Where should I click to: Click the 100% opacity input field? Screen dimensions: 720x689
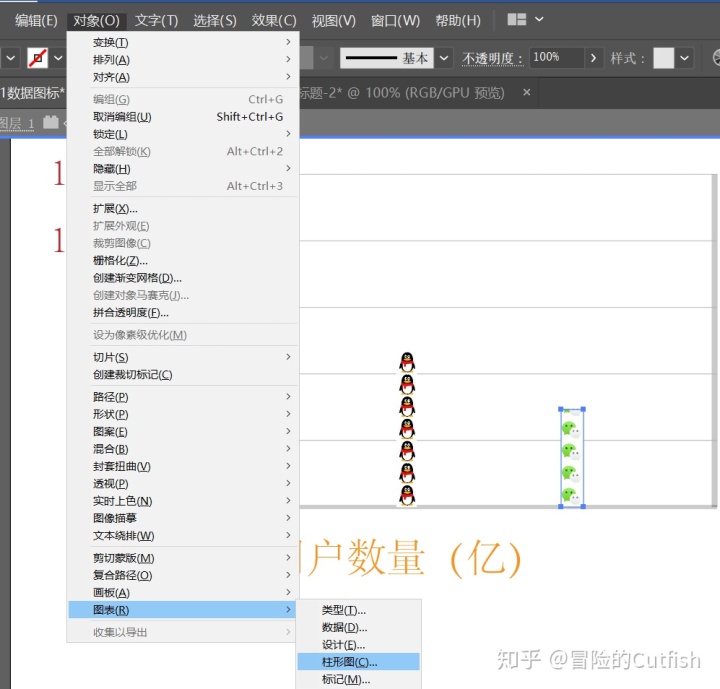coord(556,58)
